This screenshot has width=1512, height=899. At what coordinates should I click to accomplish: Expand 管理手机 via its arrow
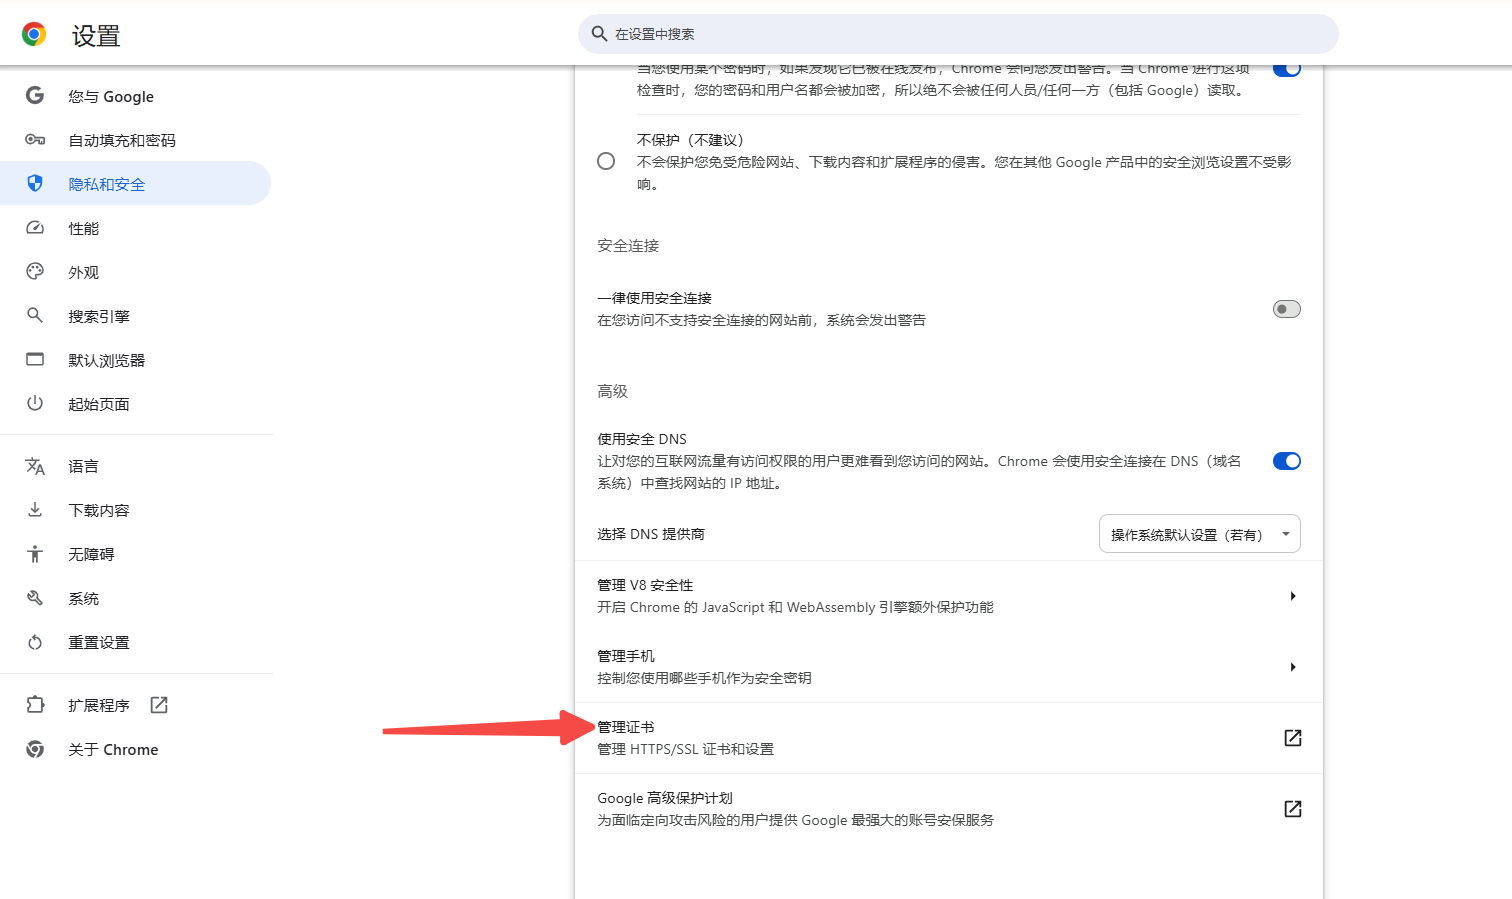point(1293,667)
